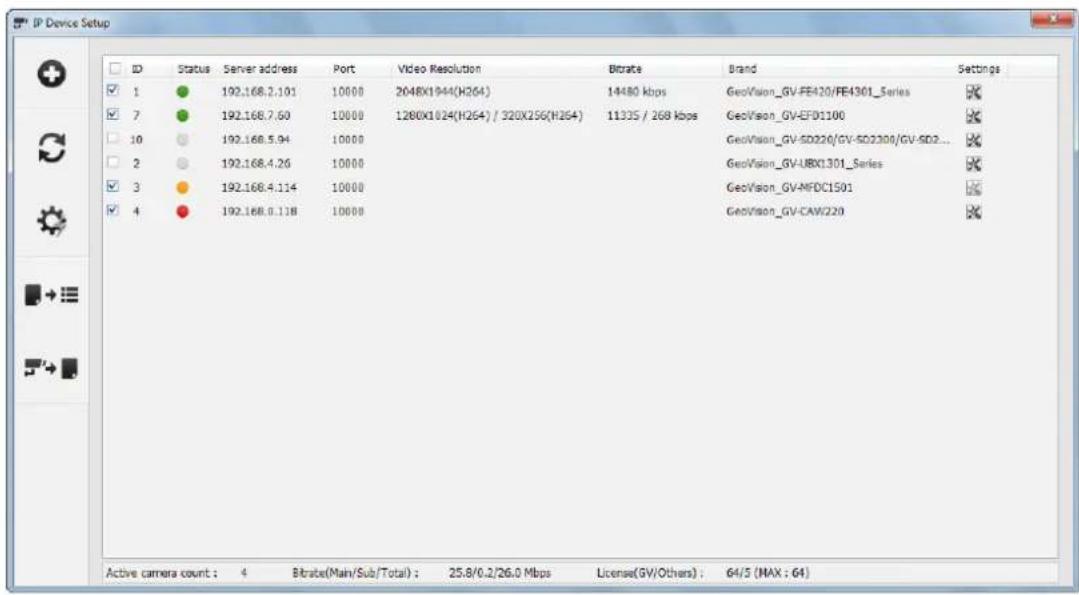
Task: Uncheck the checkbox for camera ID 3
Action: [114, 186]
